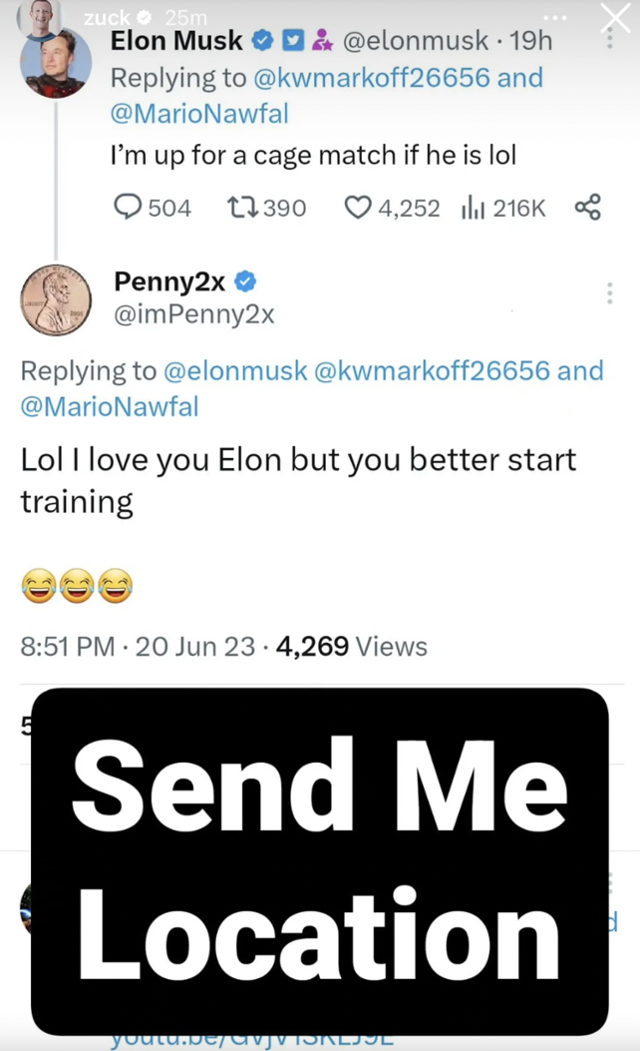Screen dimensions: 640x1051
Task: Open the Penny2x penny avatar
Action: pos(56,300)
